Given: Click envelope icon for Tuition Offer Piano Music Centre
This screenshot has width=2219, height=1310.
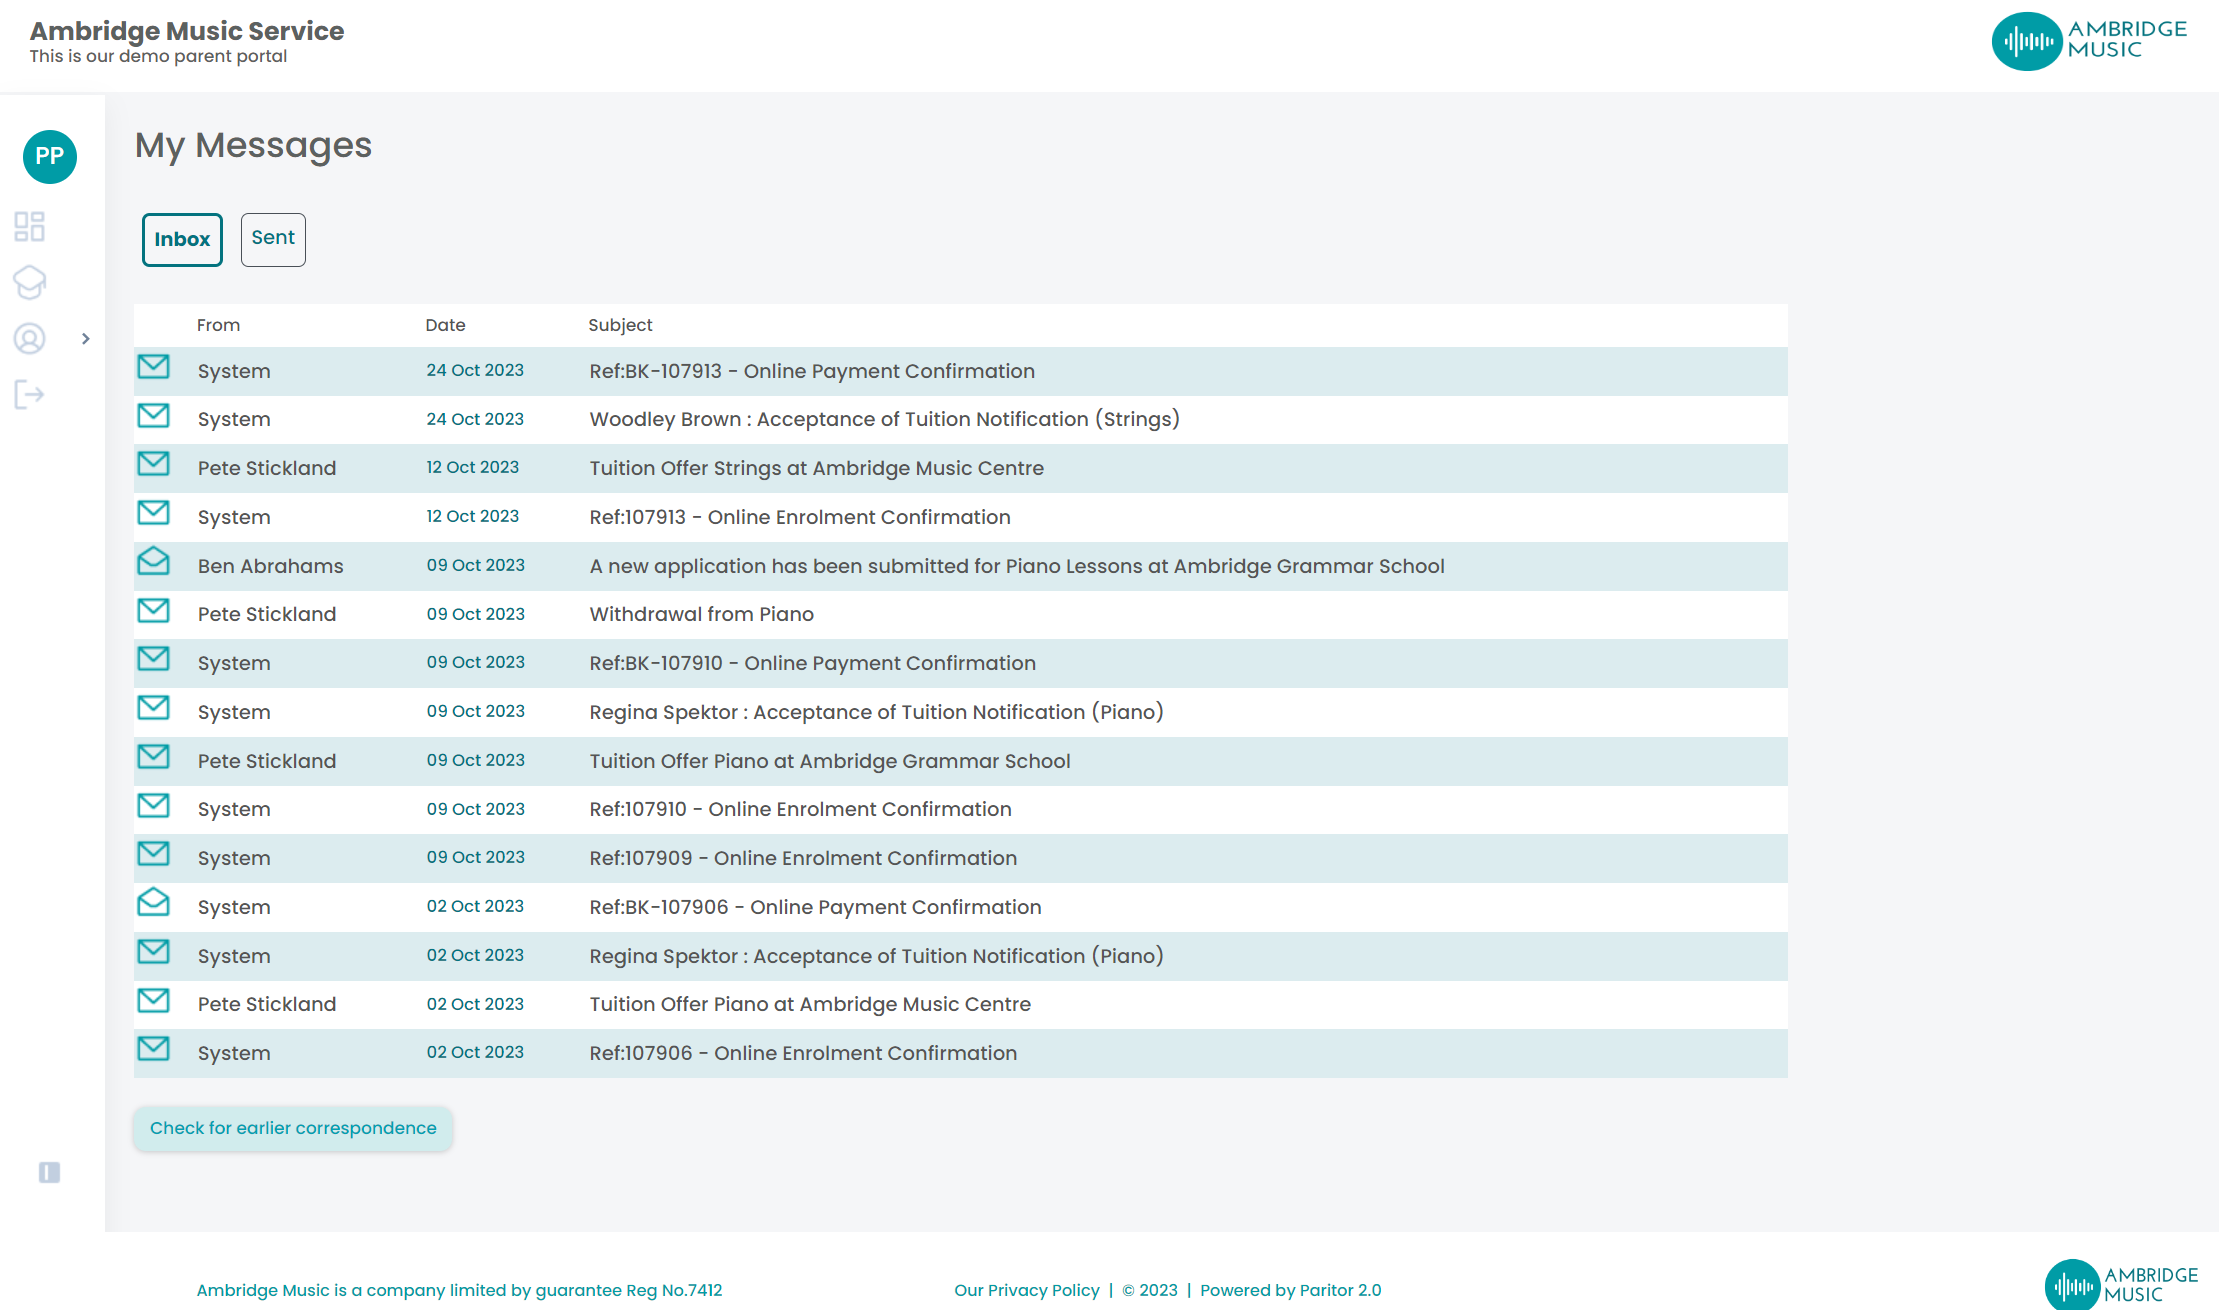Looking at the screenshot, I should pos(153,1000).
